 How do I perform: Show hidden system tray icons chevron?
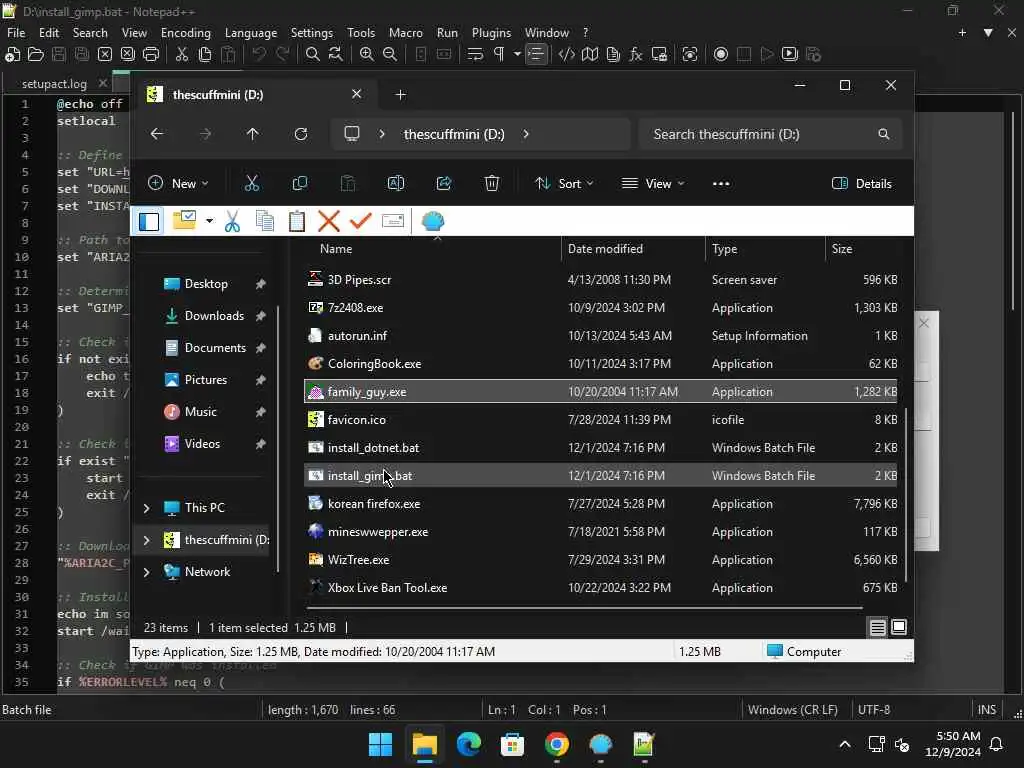844,744
